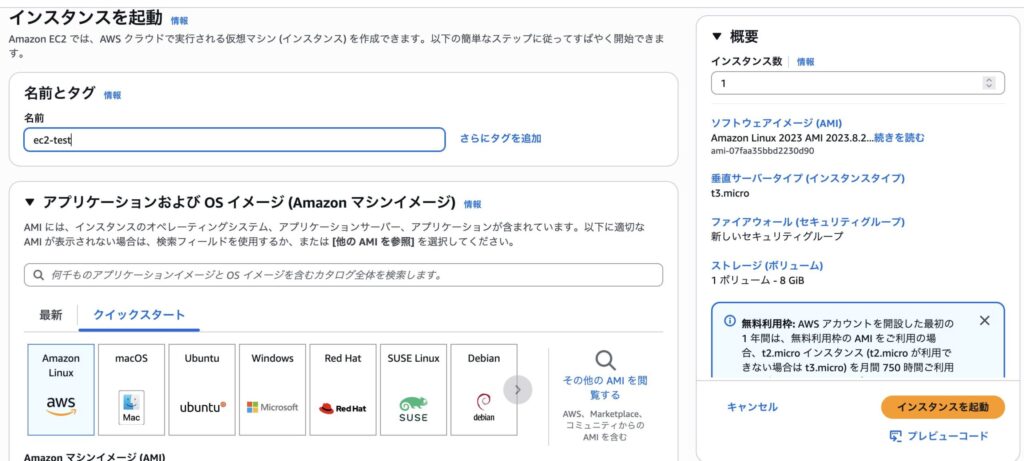
Task: Open その他の AMI を閲覧する link
Action: click(605, 388)
